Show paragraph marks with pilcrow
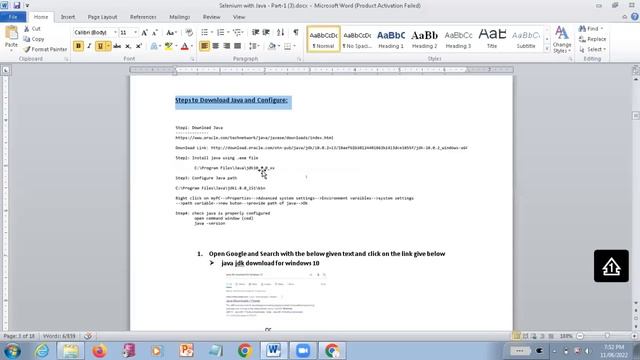Image resolution: width=640 pixels, height=360 pixels. click(296, 32)
